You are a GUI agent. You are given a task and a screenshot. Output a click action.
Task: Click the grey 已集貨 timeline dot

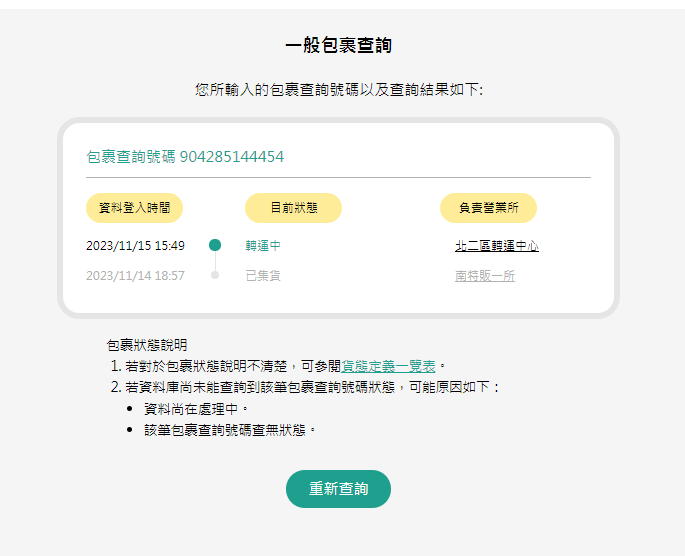[x=215, y=275]
